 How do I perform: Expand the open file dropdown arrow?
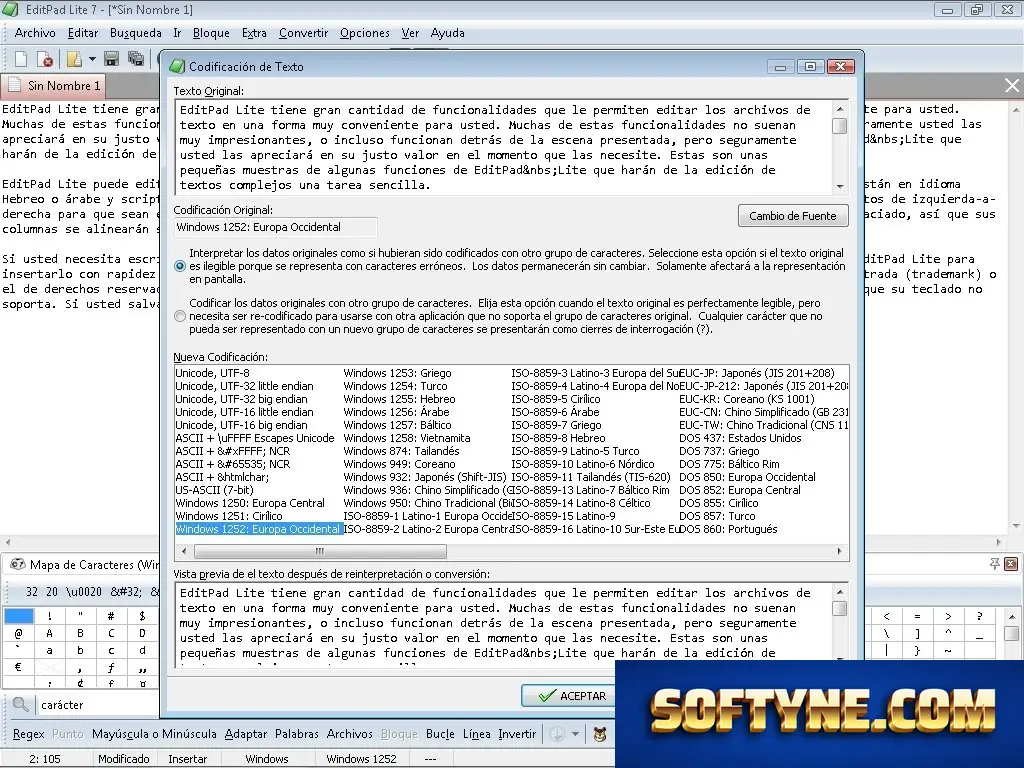click(x=92, y=59)
